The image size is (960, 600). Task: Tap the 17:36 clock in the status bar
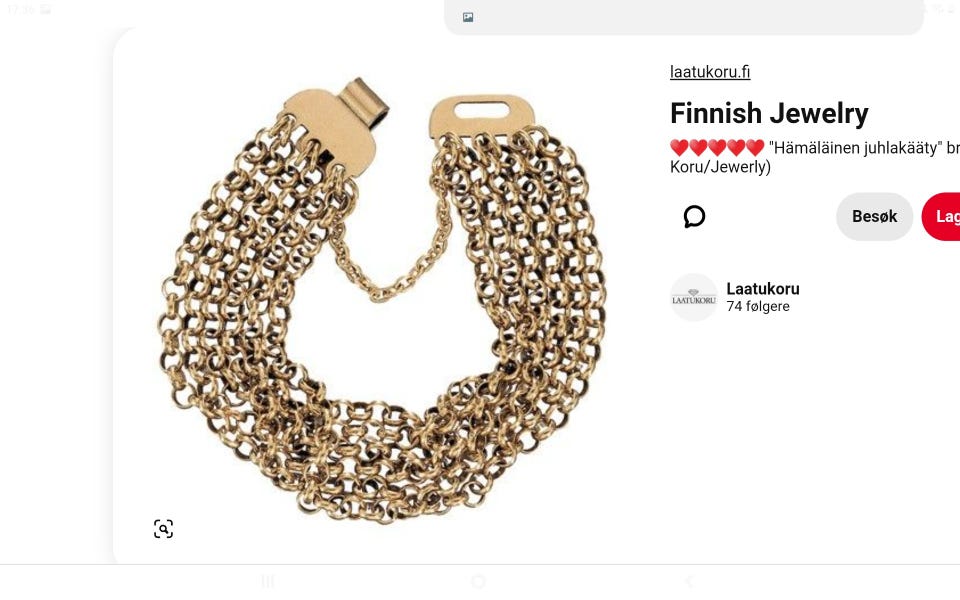coord(21,9)
